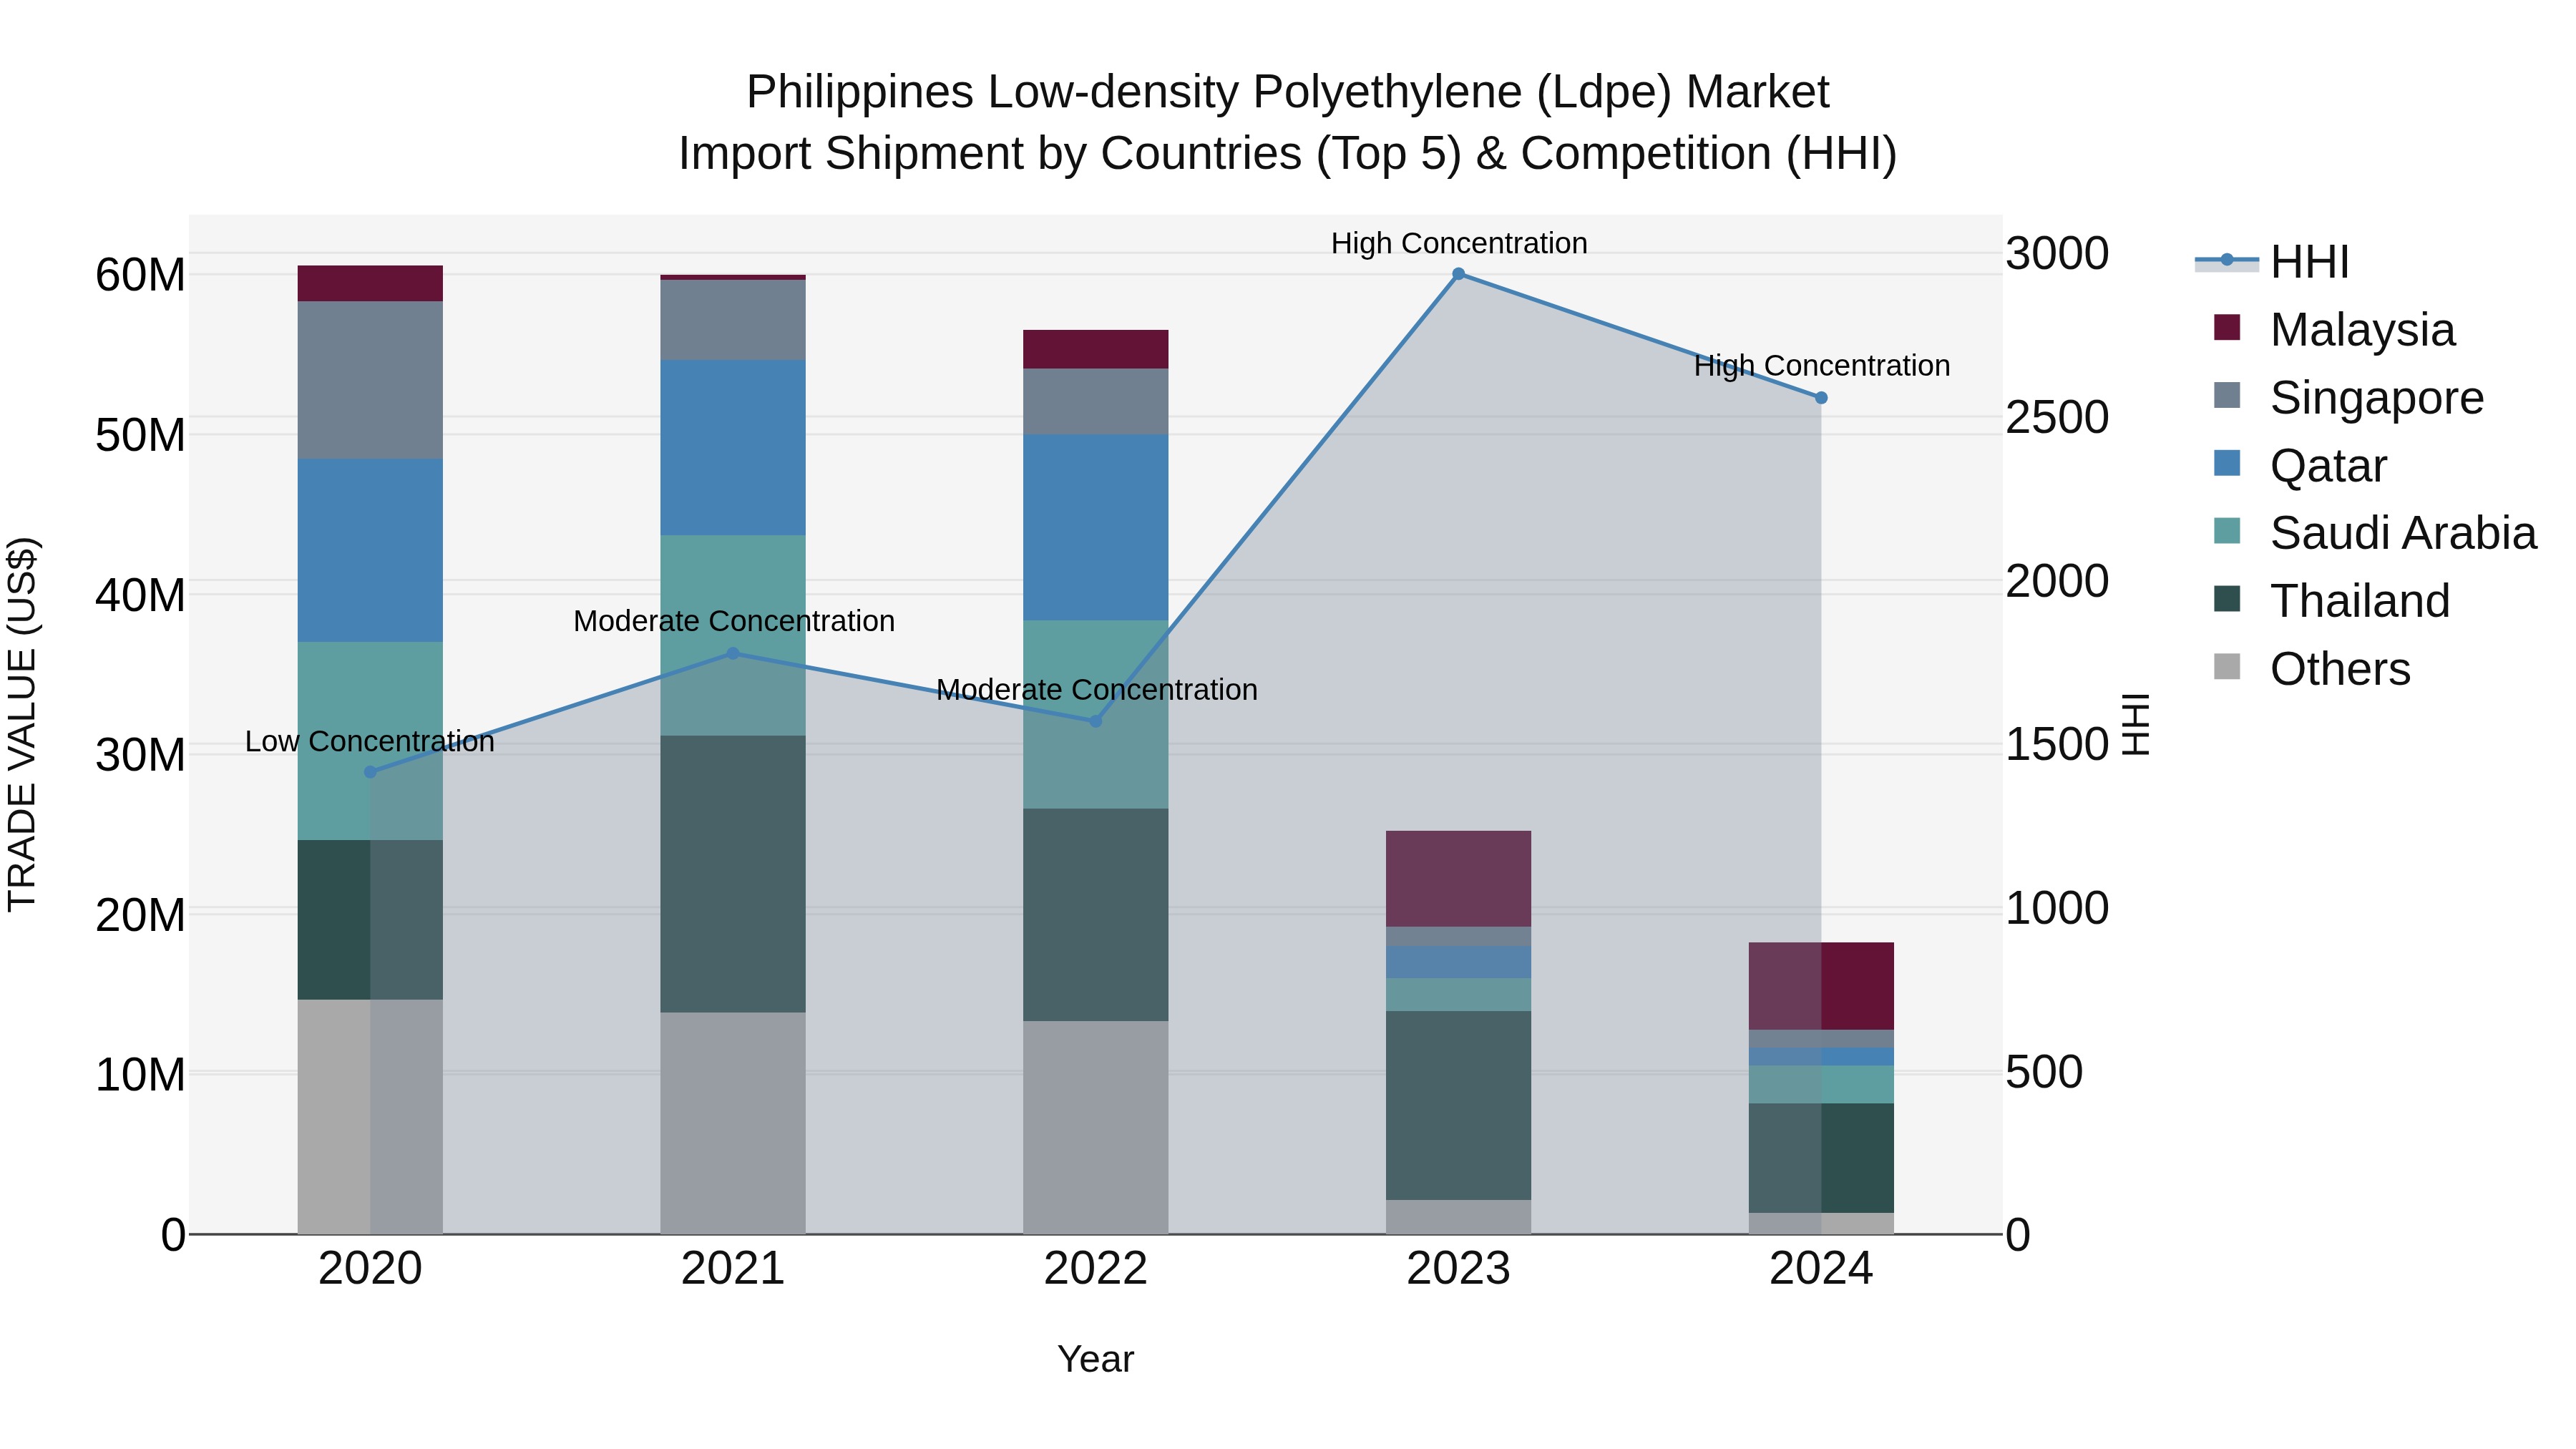Click the 'TRADE VALUE (US$)' axis title
This screenshot has height=1449, width=2576.
point(22,724)
